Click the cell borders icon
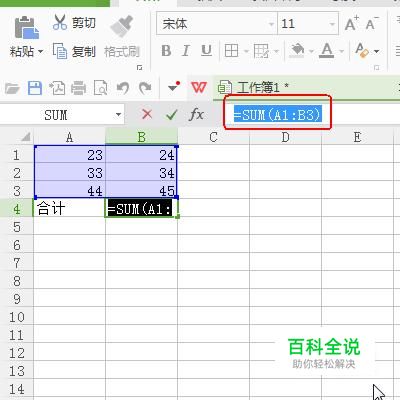This screenshot has width=400, height=400. (231, 51)
